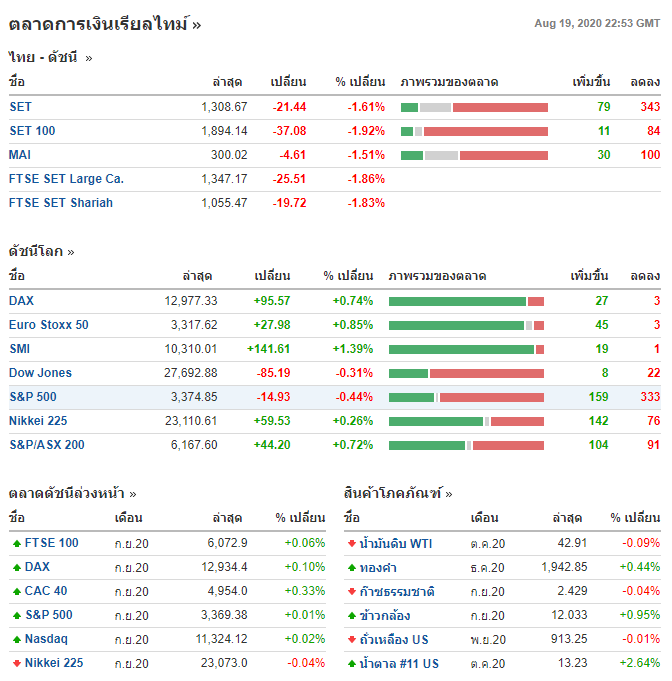Click the red down arrow beside Nikkei 225 futures
This screenshot has height=681, width=672.
pyautogui.click(x=17, y=663)
